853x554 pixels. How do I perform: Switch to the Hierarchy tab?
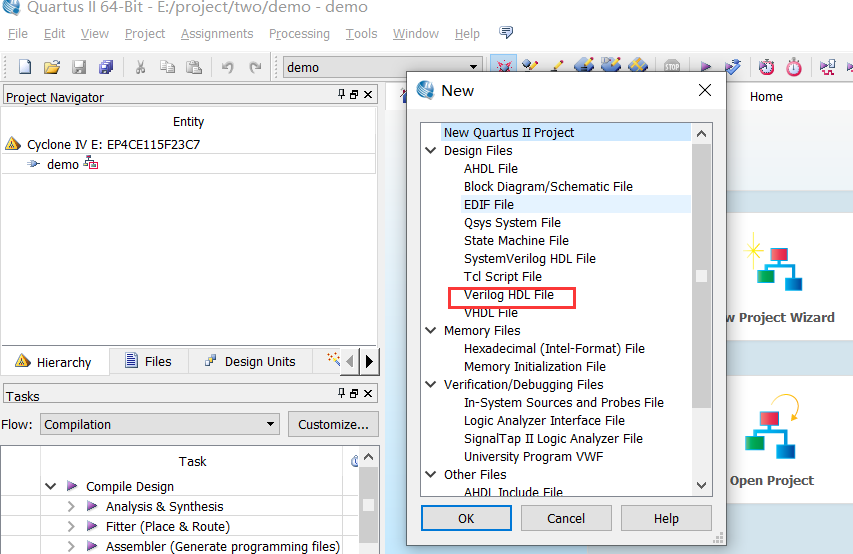pos(54,362)
